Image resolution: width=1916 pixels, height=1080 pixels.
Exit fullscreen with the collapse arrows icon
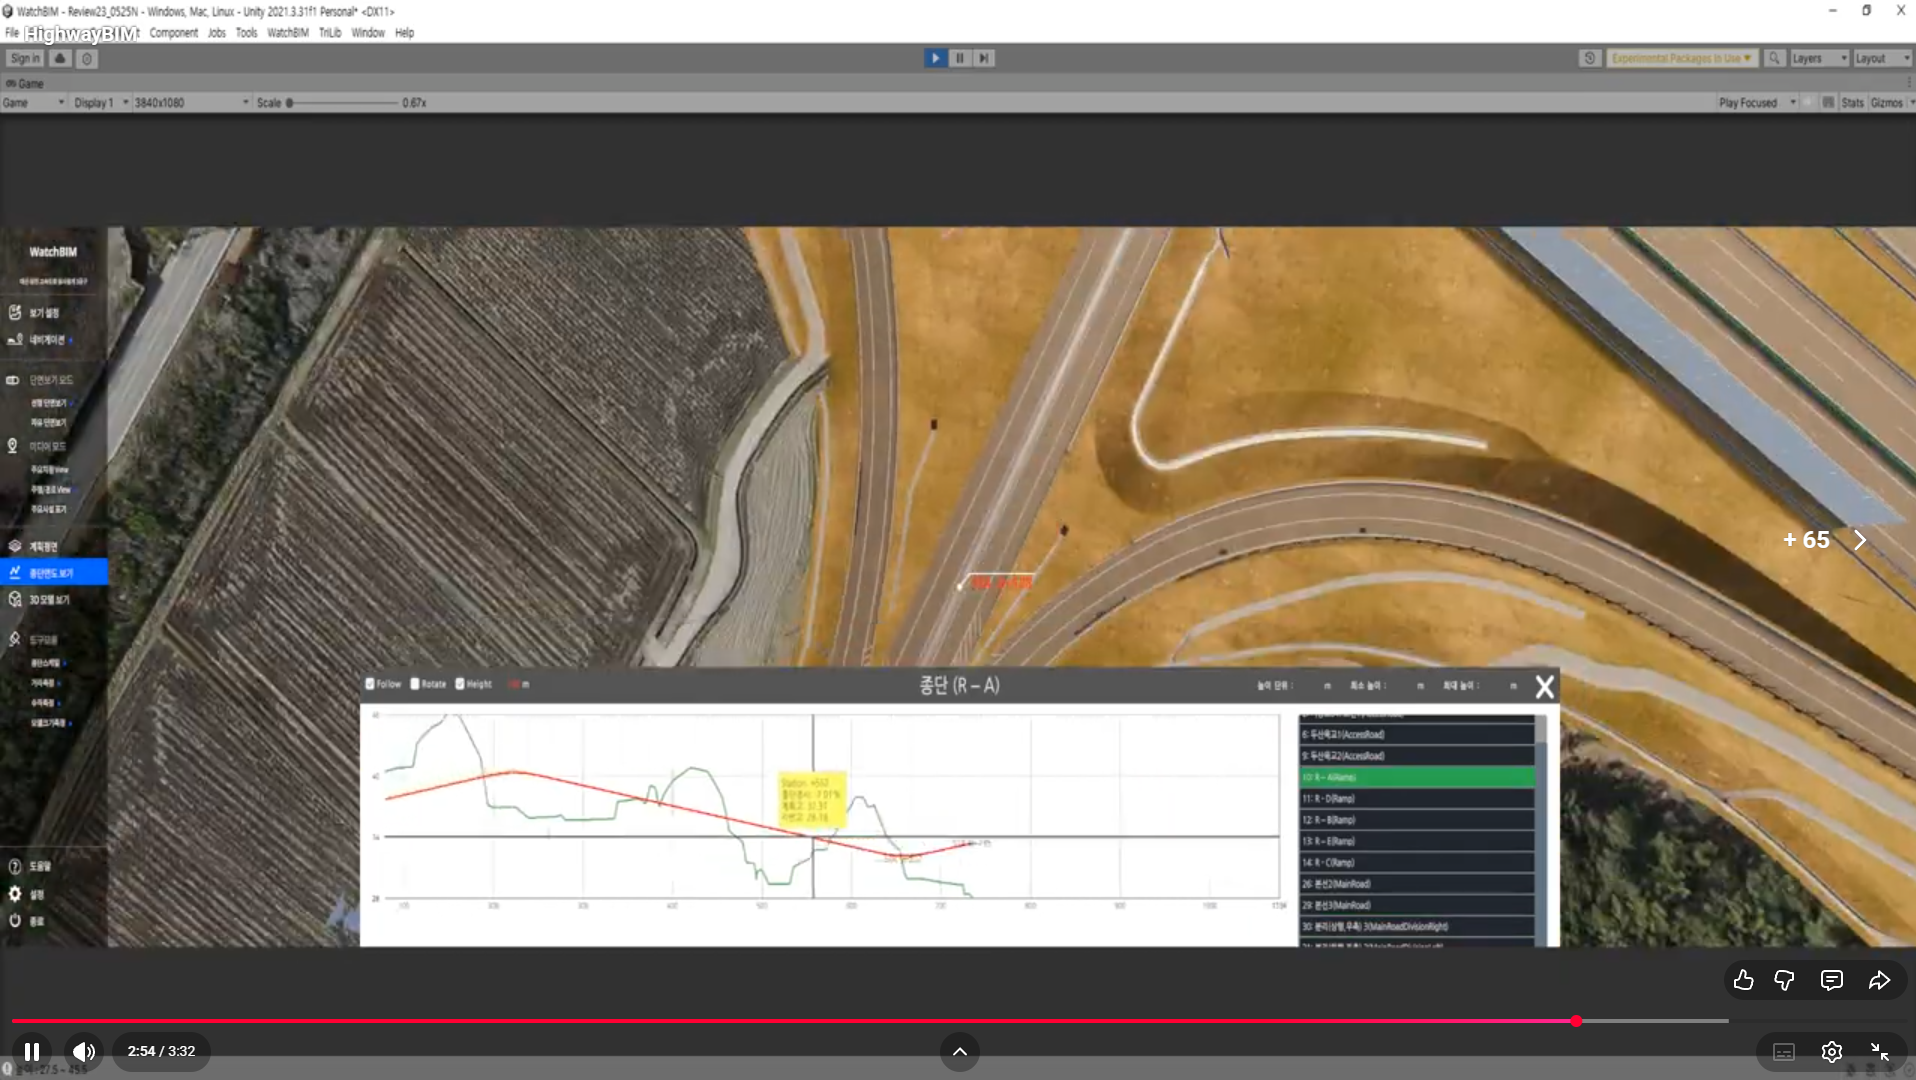pos(1879,1051)
